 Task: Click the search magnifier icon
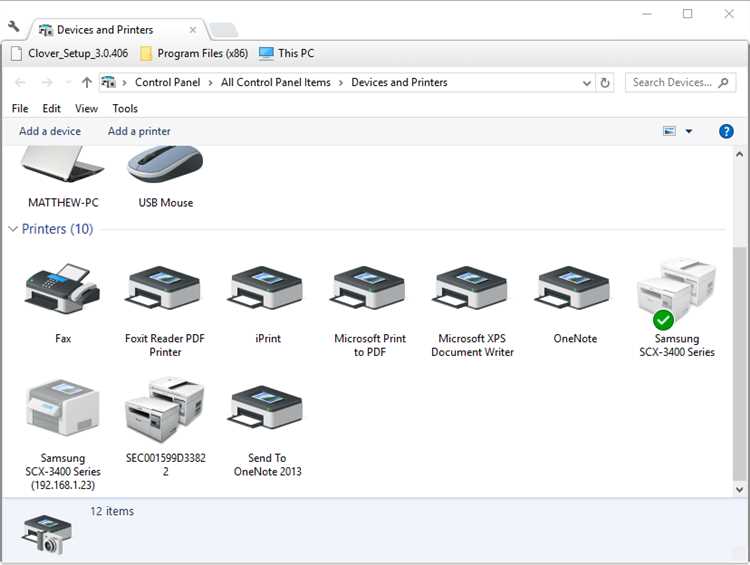(724, 82)
